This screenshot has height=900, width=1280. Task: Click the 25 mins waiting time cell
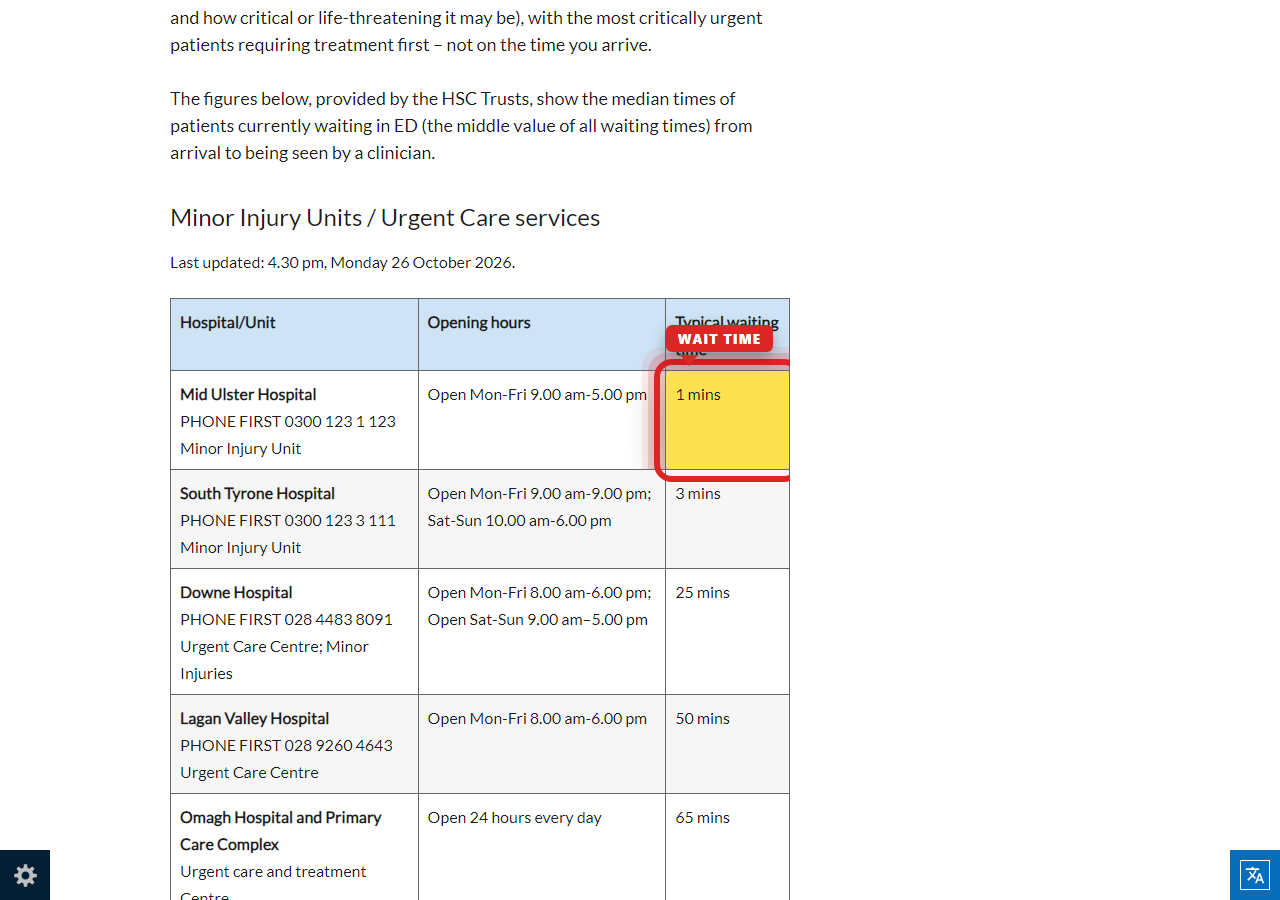[727, 631]
